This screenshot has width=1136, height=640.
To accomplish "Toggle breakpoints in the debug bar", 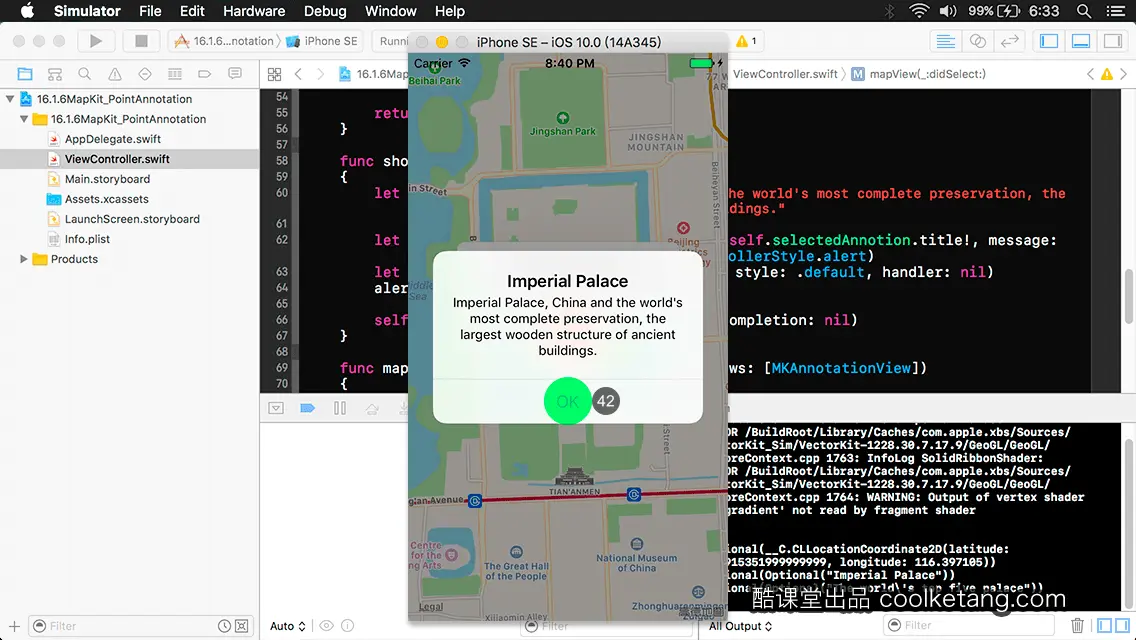I will 307,408.
